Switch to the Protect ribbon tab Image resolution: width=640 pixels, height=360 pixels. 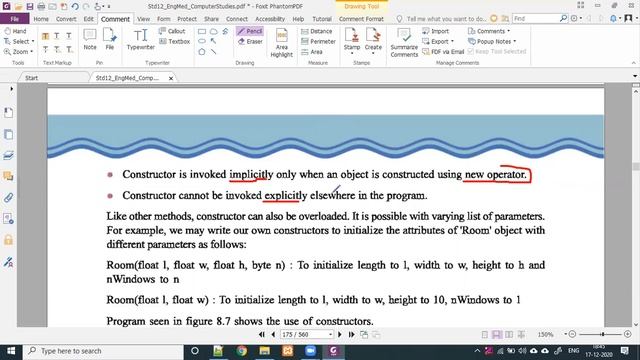tap(187, 19)
